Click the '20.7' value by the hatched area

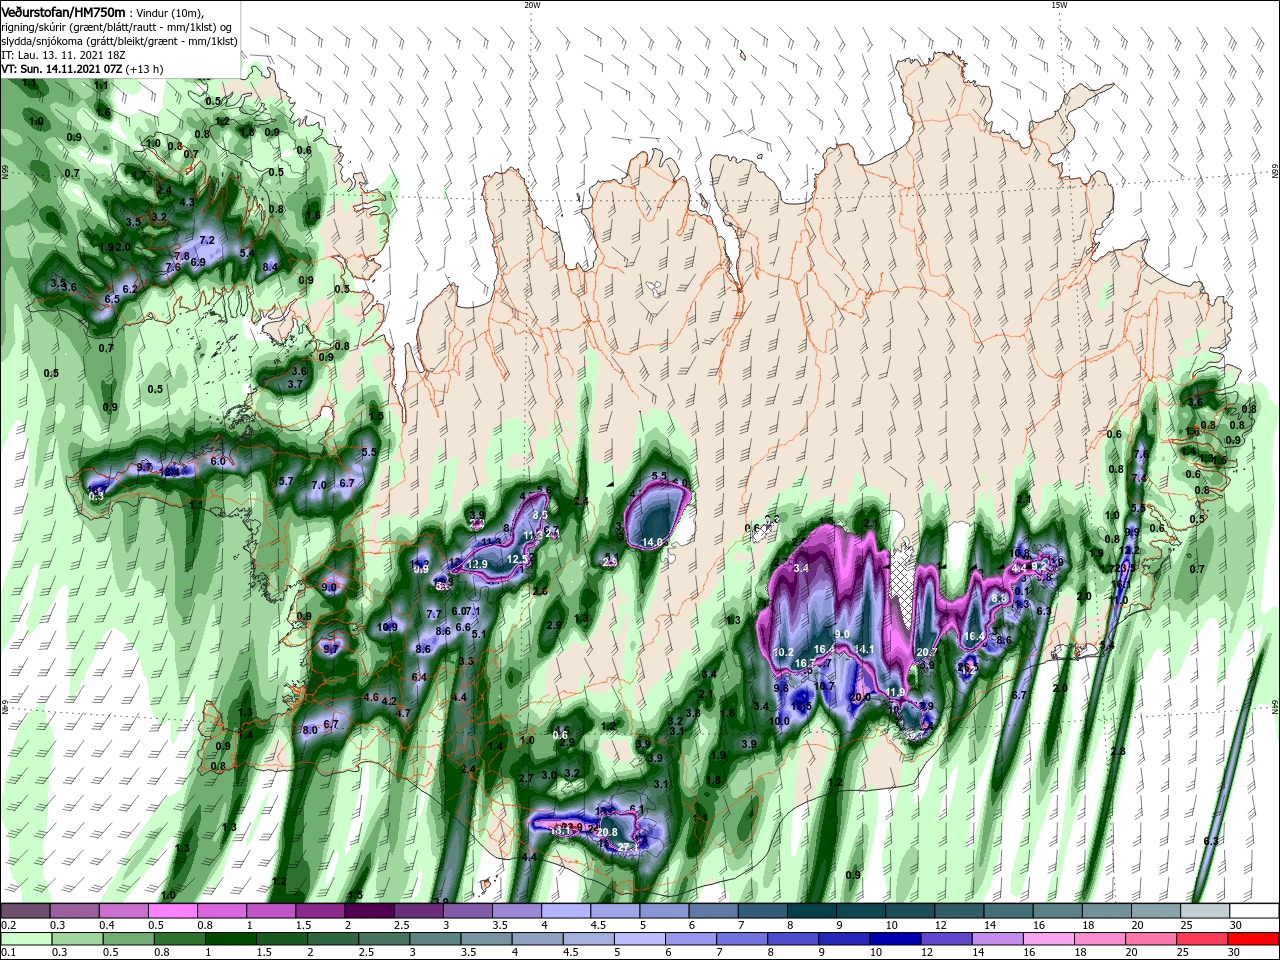pyautogui.click(x=927, y=652)
